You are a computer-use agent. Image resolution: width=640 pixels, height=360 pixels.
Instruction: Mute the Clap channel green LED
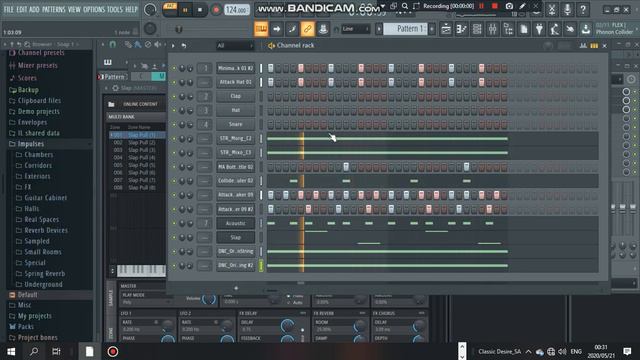(174, 96)
